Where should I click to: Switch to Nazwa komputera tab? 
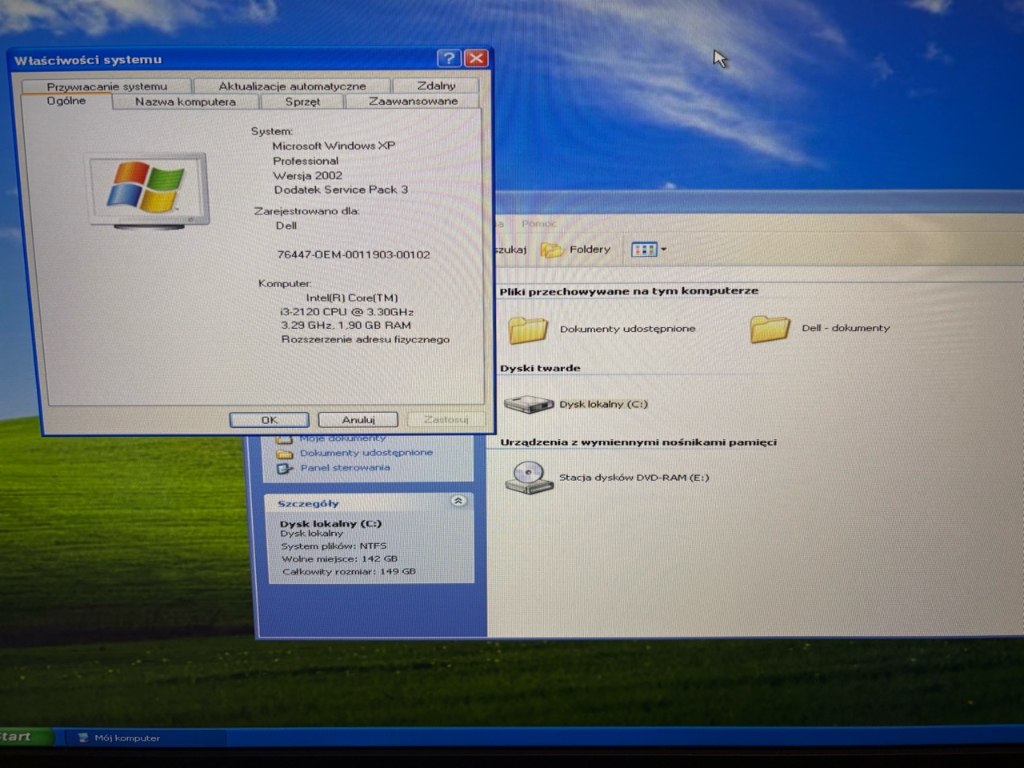tap(185, 101)
